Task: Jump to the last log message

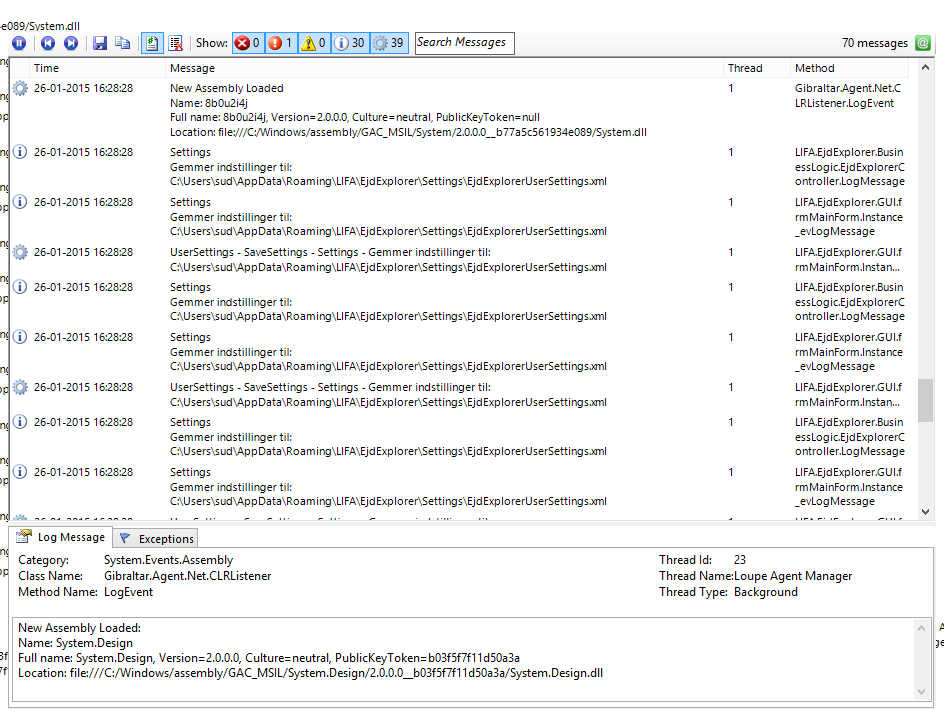Action: click(x=71, y=43)
